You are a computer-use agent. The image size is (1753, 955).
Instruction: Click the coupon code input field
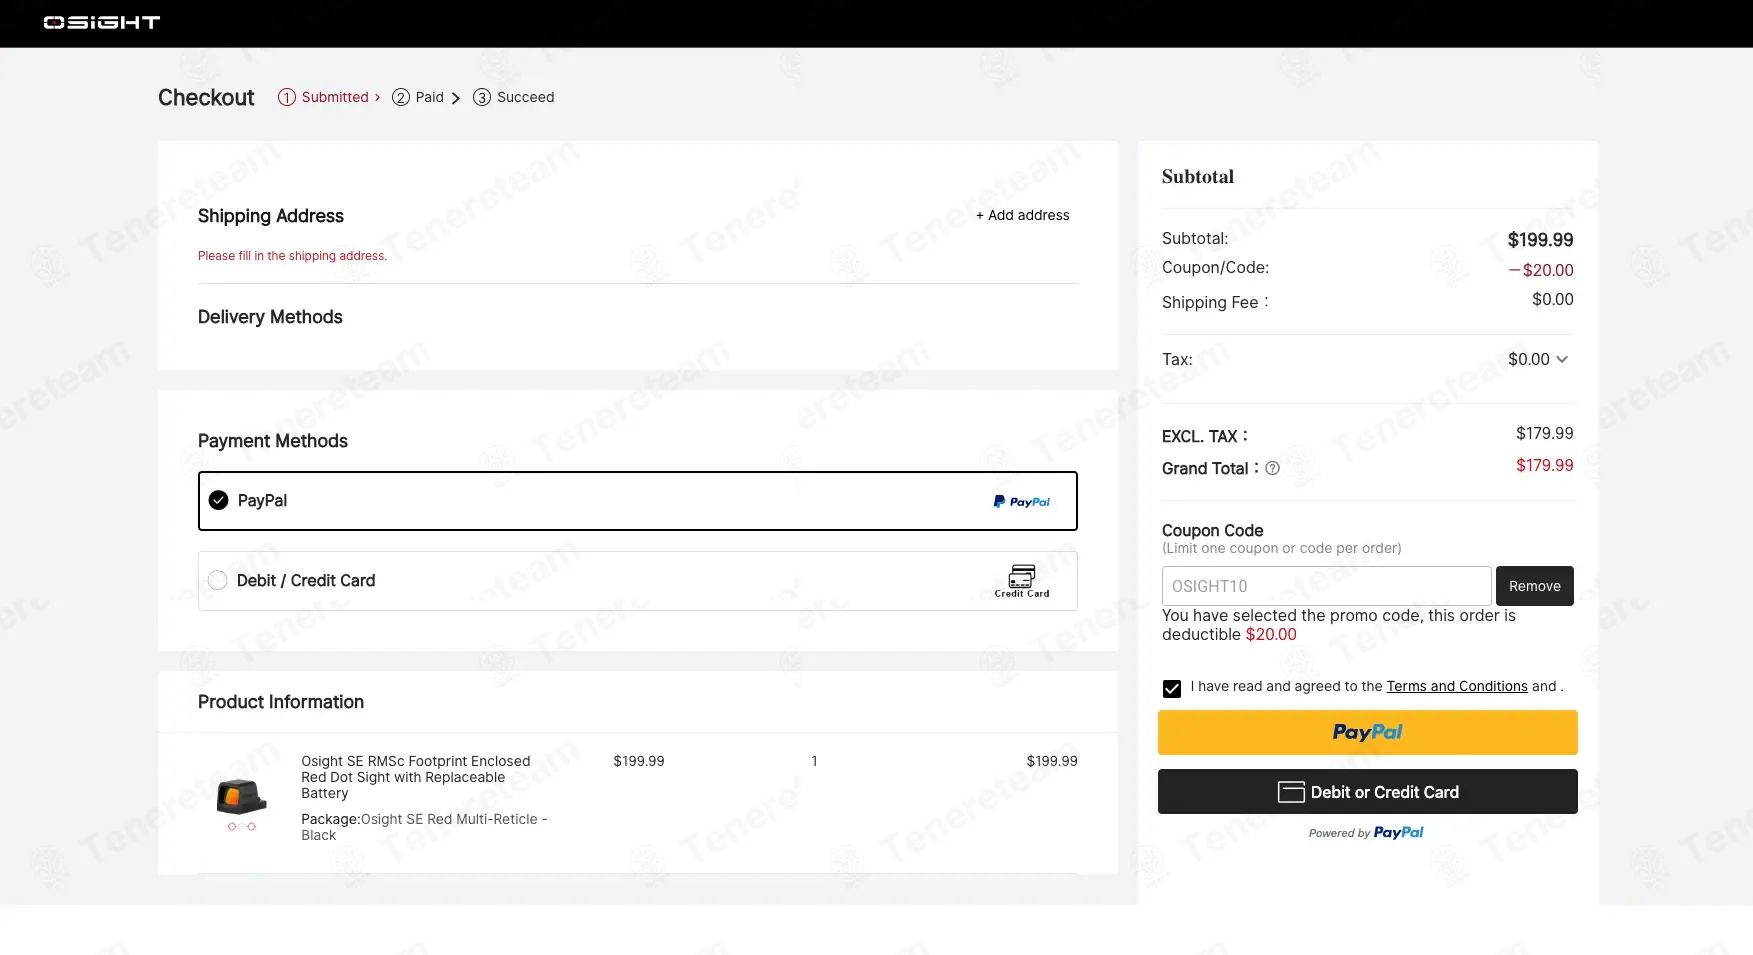[1326, 586]
